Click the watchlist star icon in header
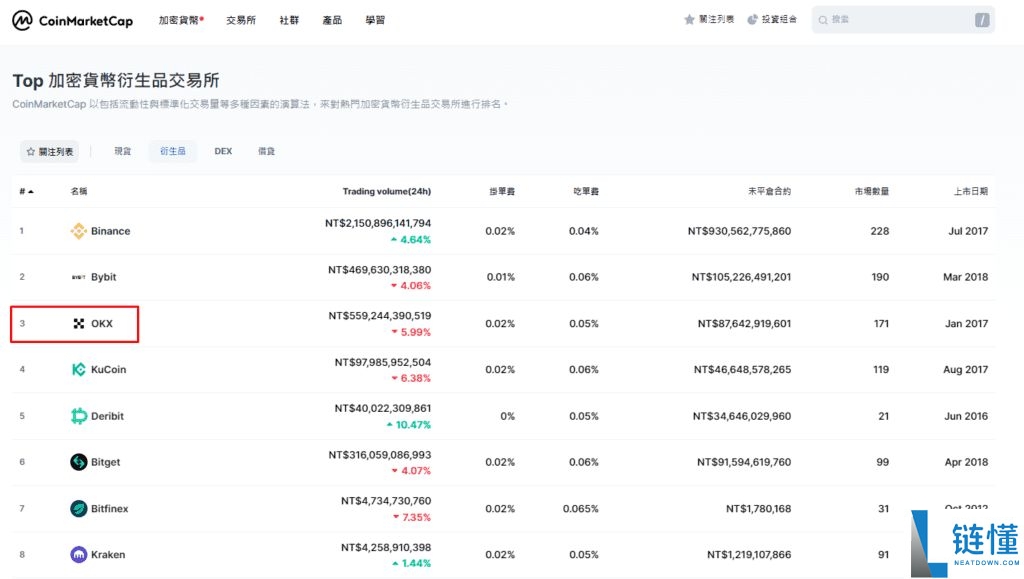 tap(689, 20)
